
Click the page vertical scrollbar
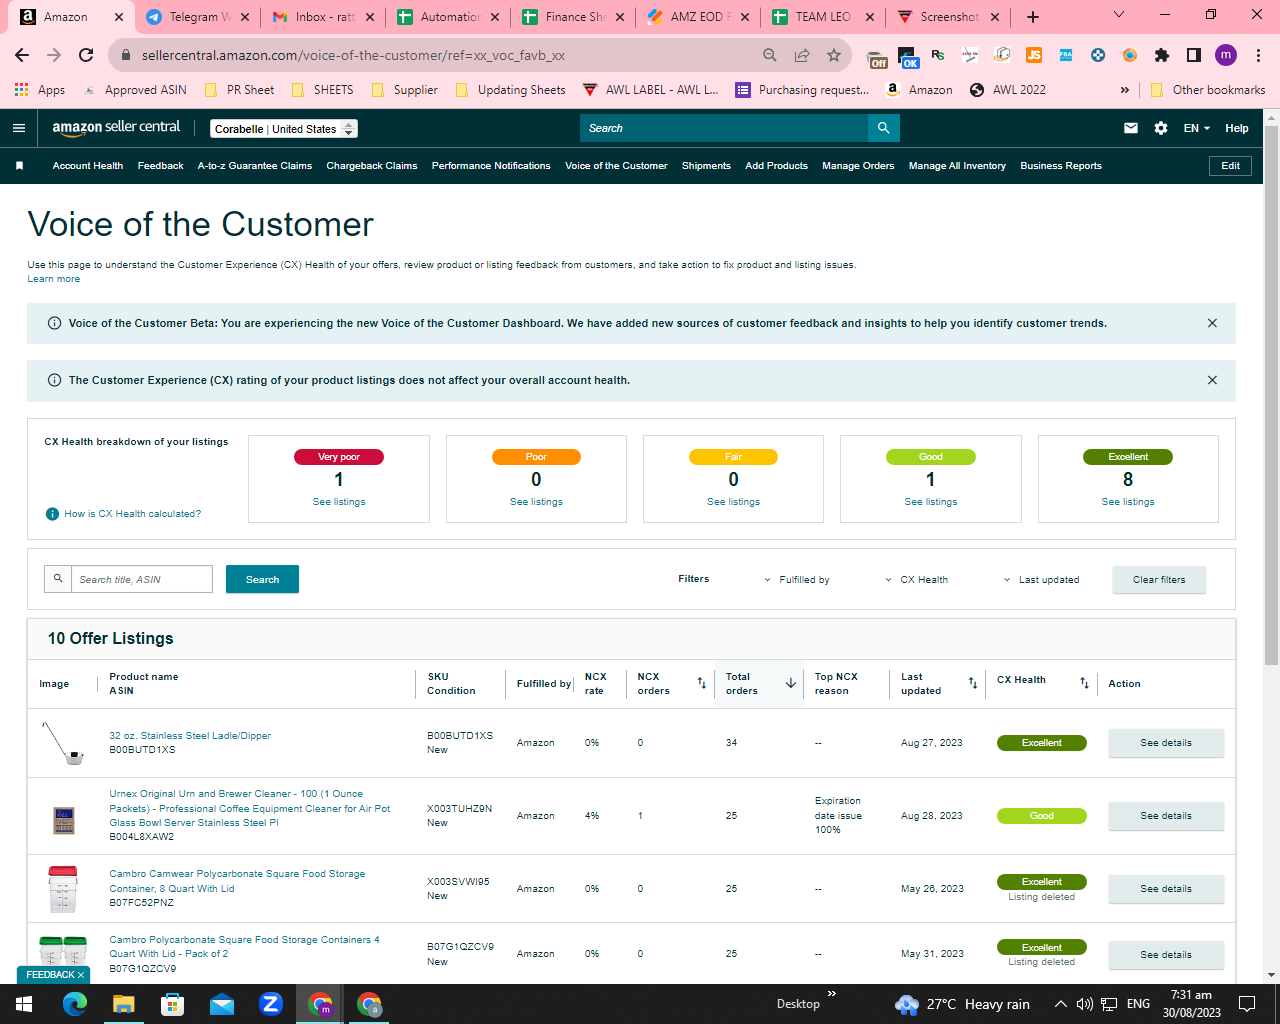(x=1271, y=394)
